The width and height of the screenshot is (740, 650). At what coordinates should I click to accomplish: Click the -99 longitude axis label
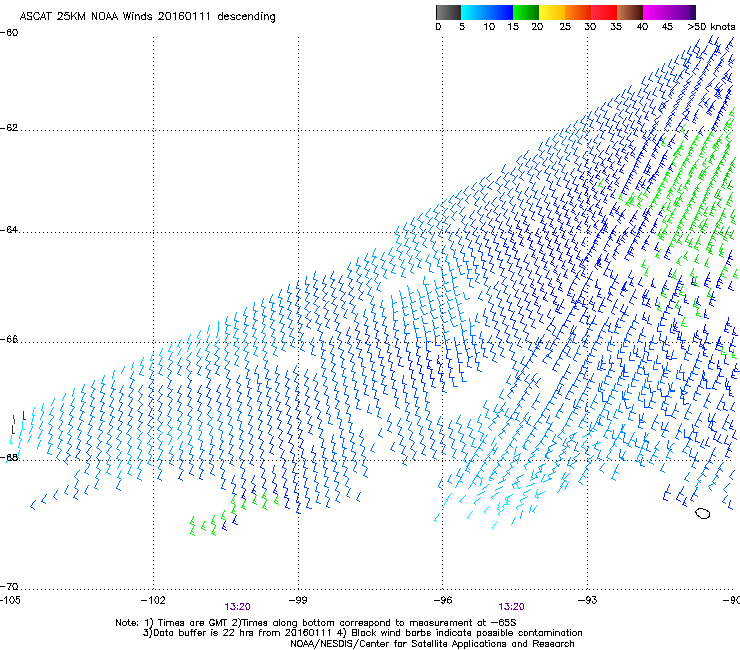coord(298,600)
